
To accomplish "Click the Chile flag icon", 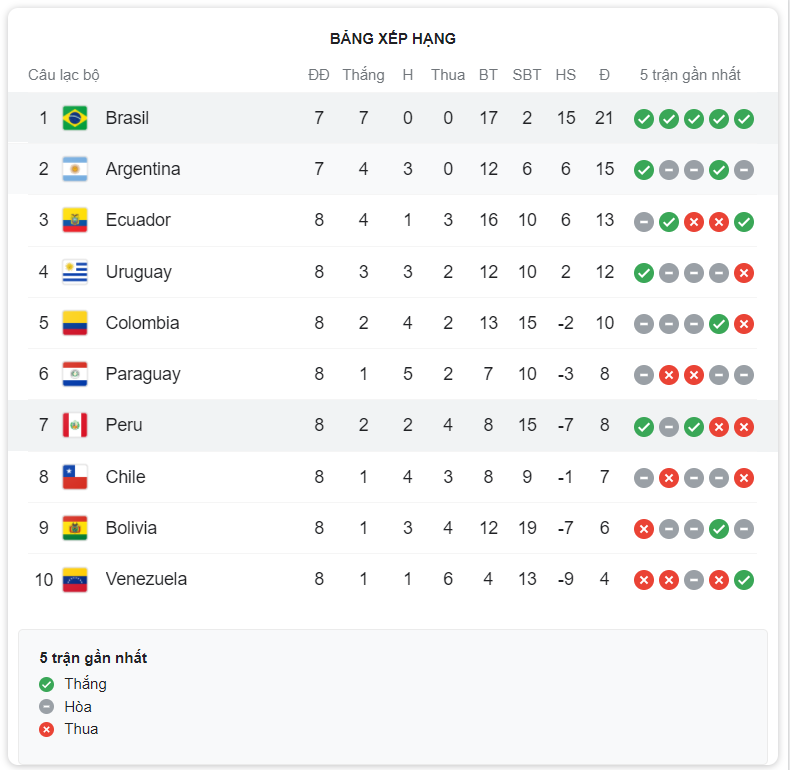I will click(75, 477).
